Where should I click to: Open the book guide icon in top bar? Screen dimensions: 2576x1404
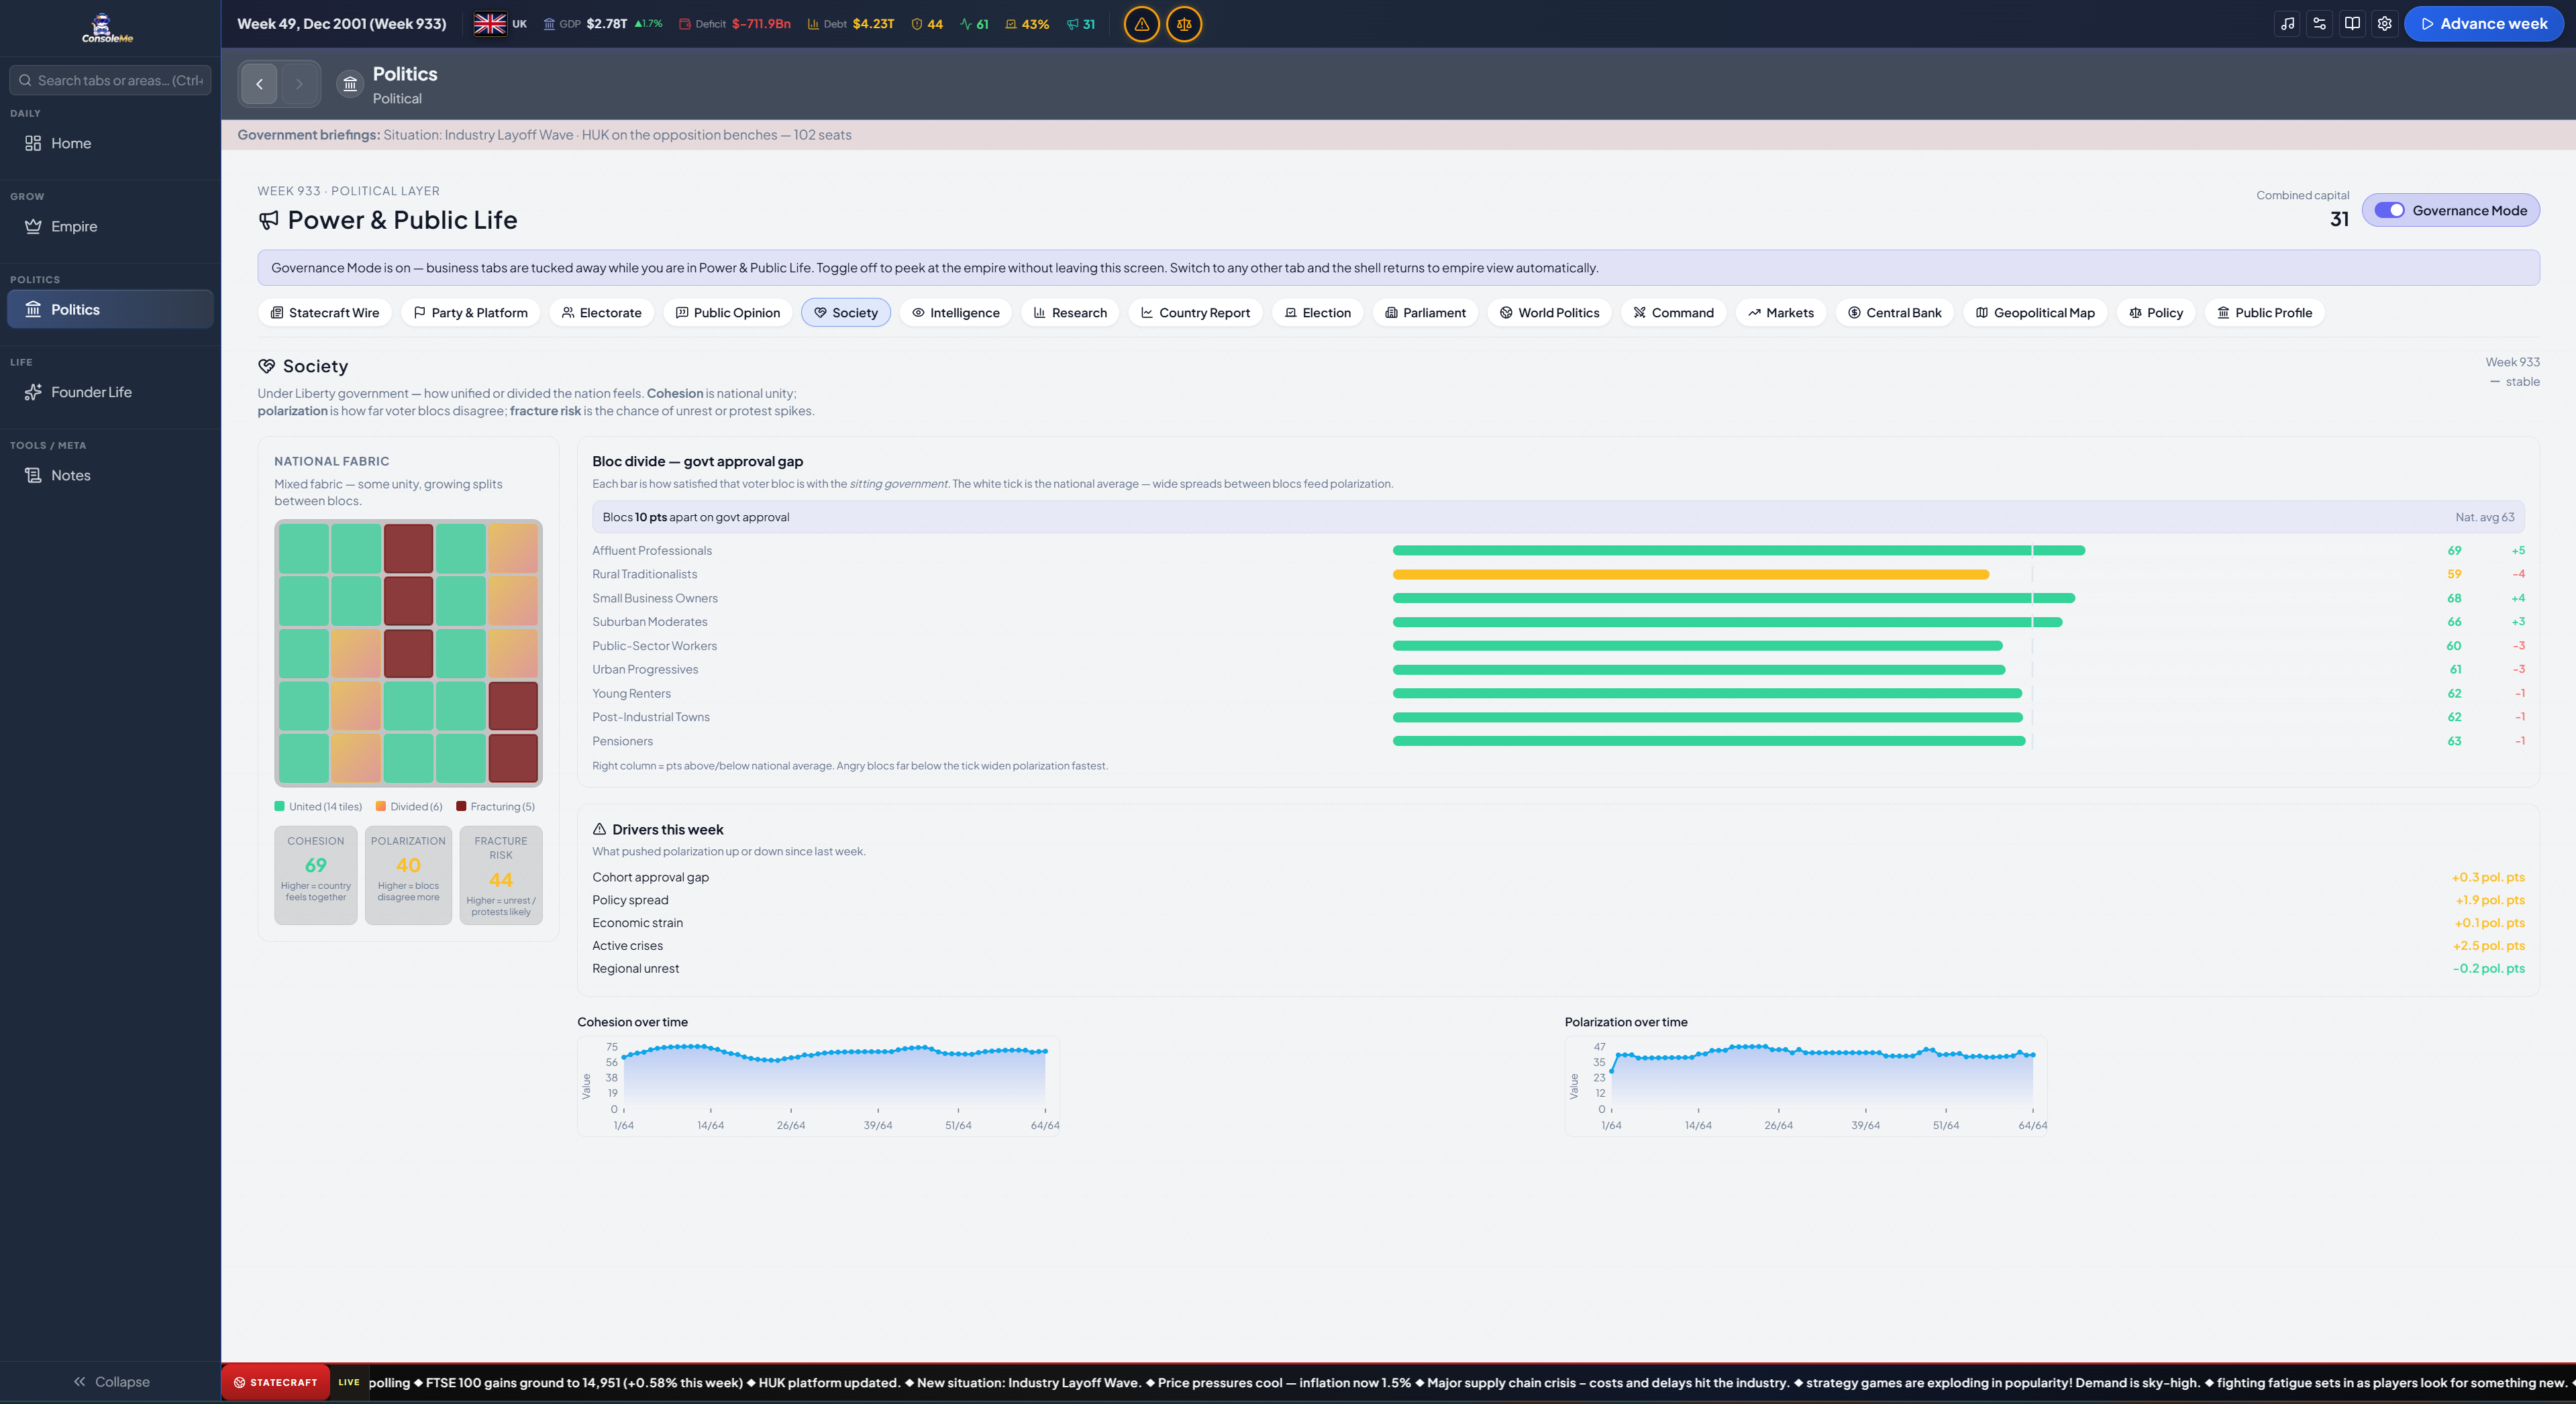click(x=2353, y=24)
